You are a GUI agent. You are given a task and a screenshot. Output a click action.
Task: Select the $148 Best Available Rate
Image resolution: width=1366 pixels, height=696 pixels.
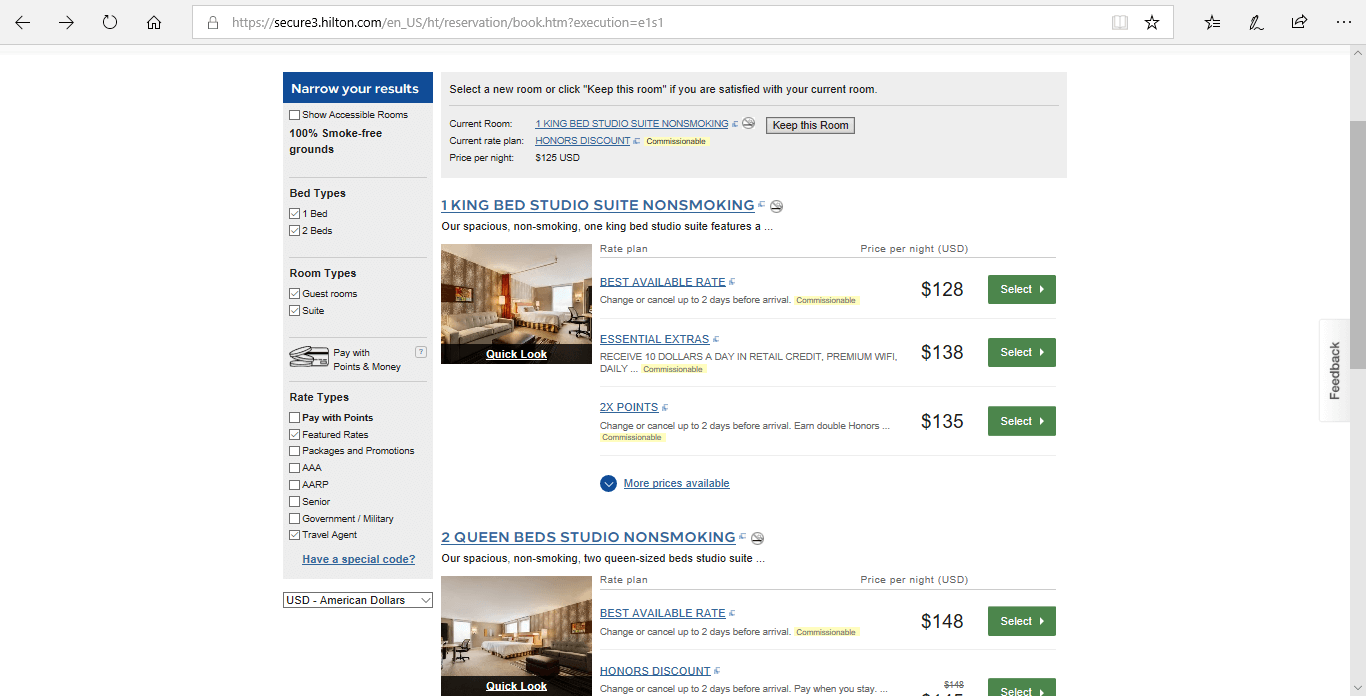[x=1021, y=621]
